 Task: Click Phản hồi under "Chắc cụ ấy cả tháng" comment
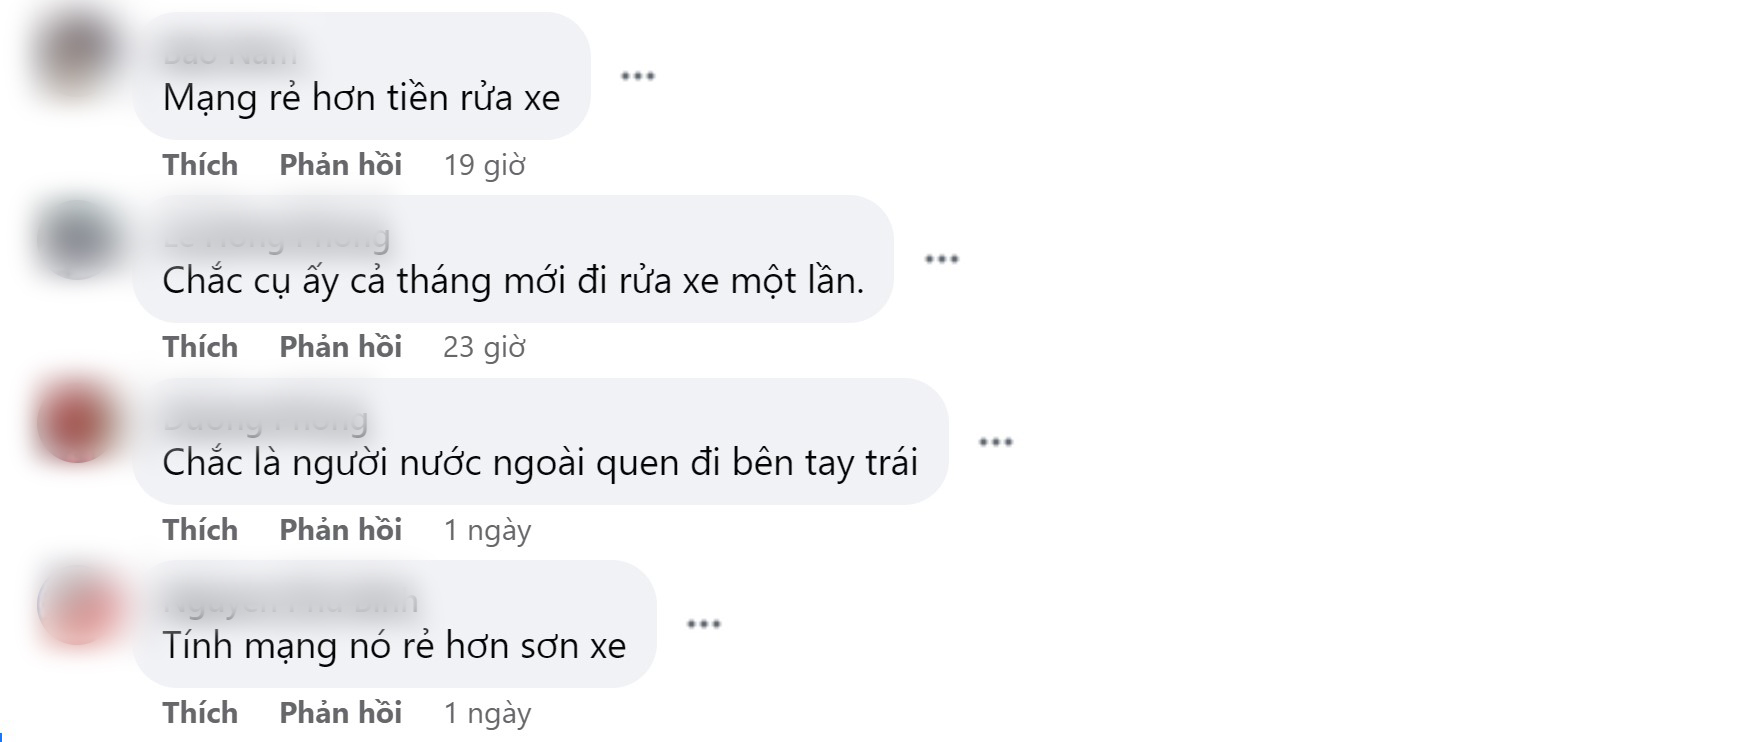[x=340, y=347]
